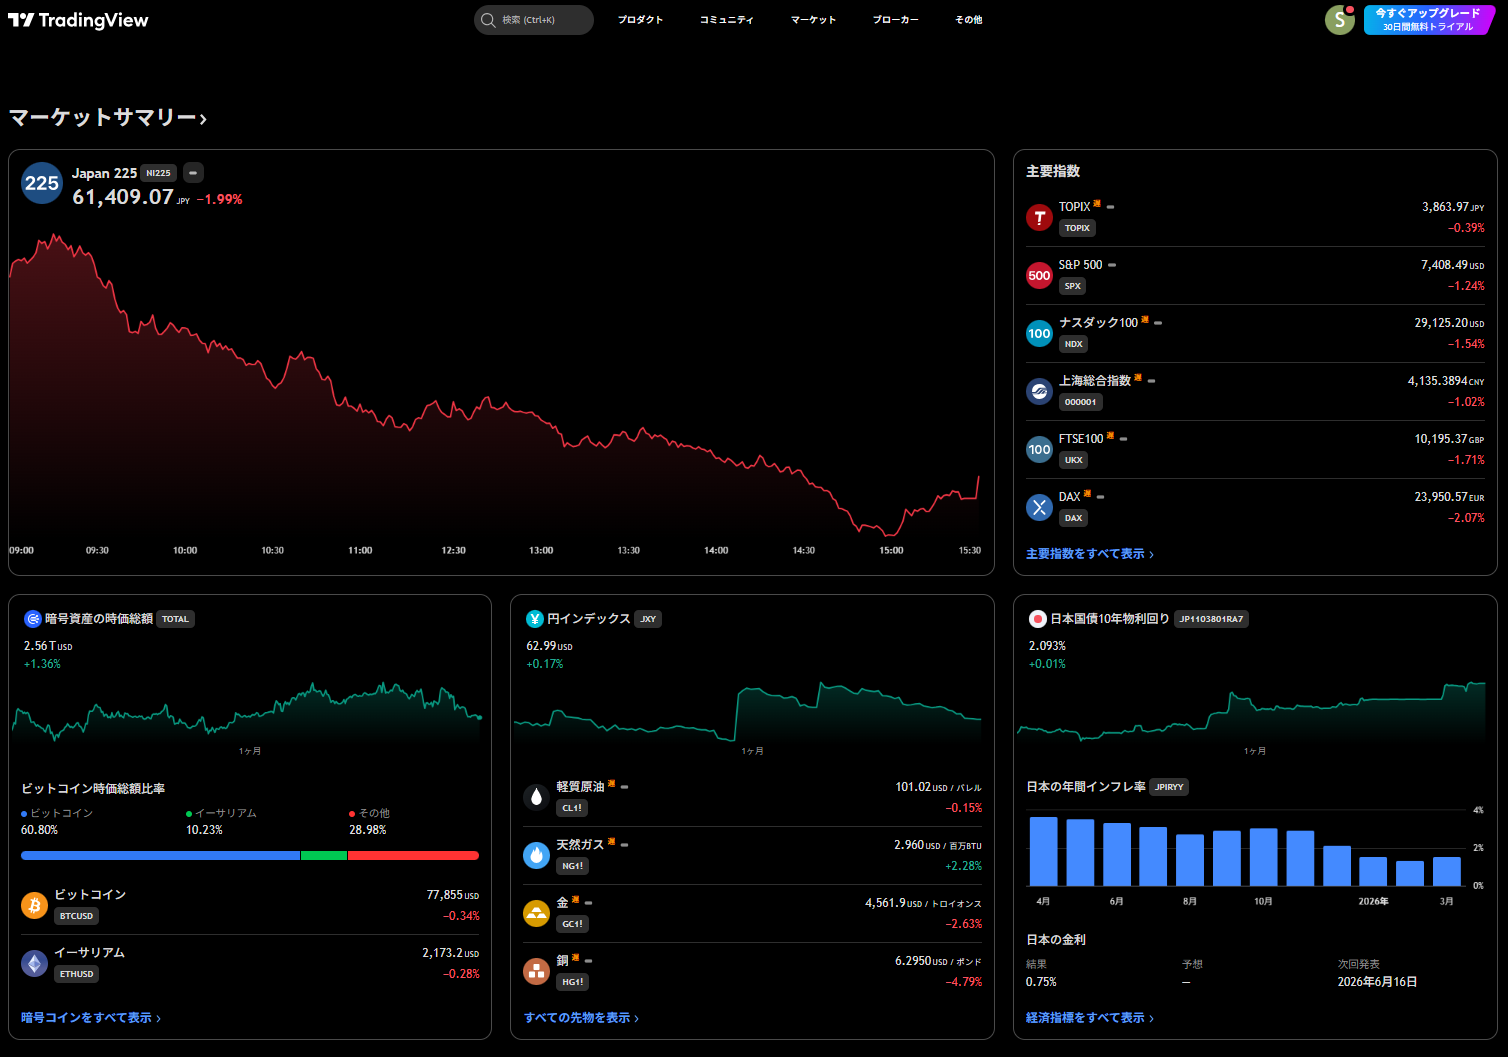Click the Shanghai Composite logo icon
1508x1057 pixels.
coord(1040,391)
